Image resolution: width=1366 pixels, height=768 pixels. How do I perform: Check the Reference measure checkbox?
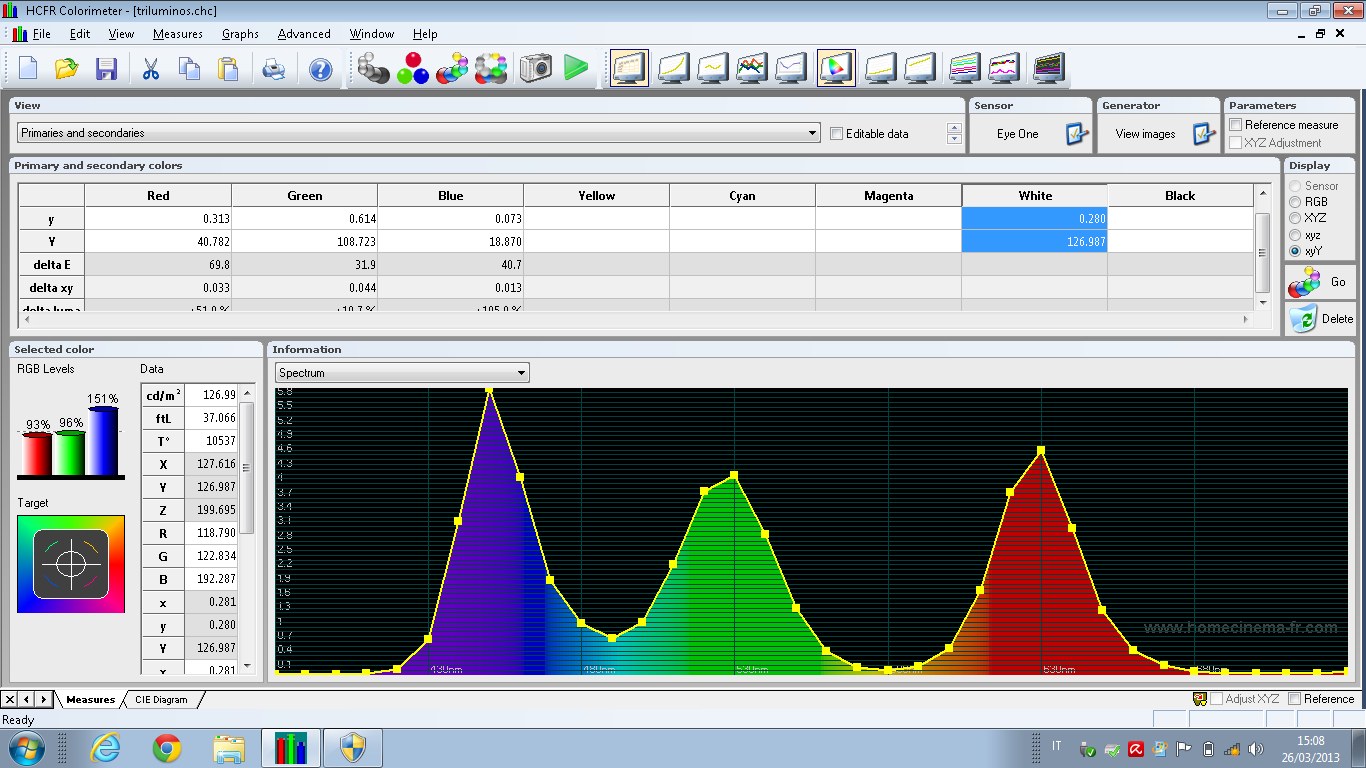(1236, 125)
